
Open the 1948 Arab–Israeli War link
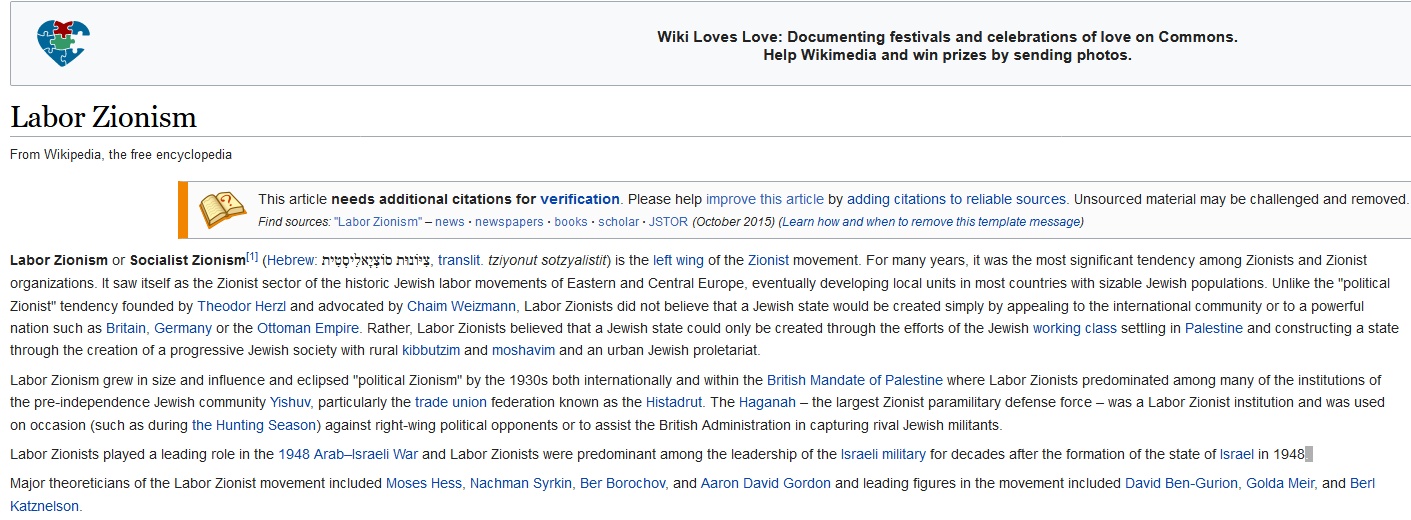[348, 454]
